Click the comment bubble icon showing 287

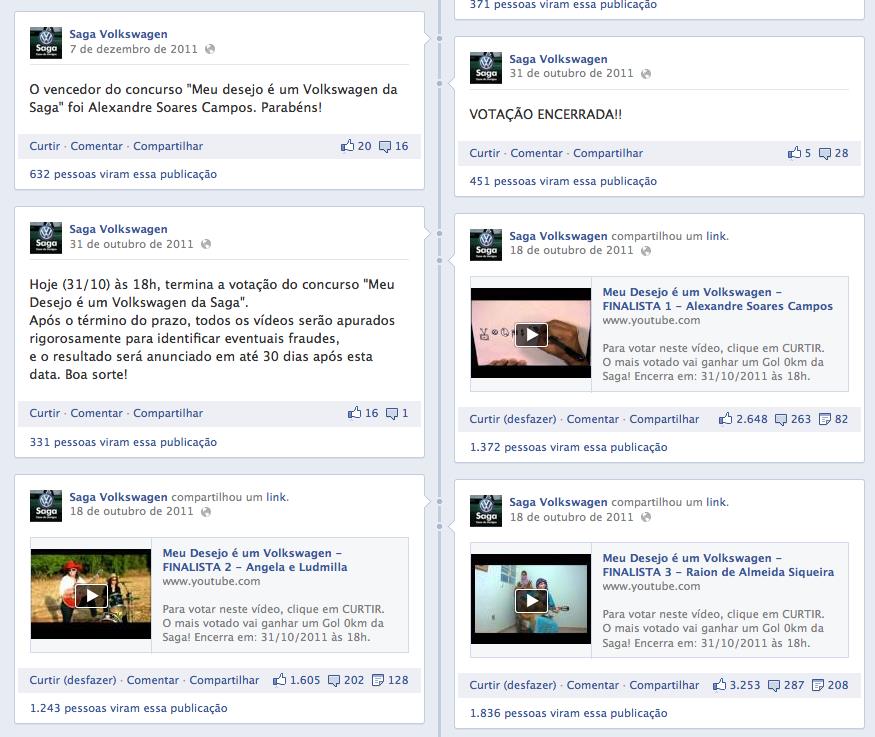pos(774,686)
